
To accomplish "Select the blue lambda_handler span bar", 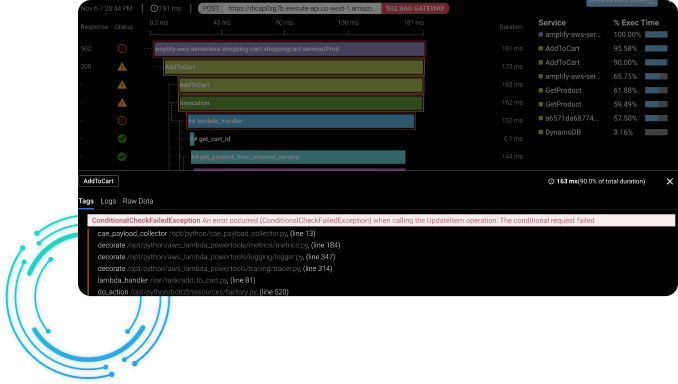I will click(x=301, y=121).
